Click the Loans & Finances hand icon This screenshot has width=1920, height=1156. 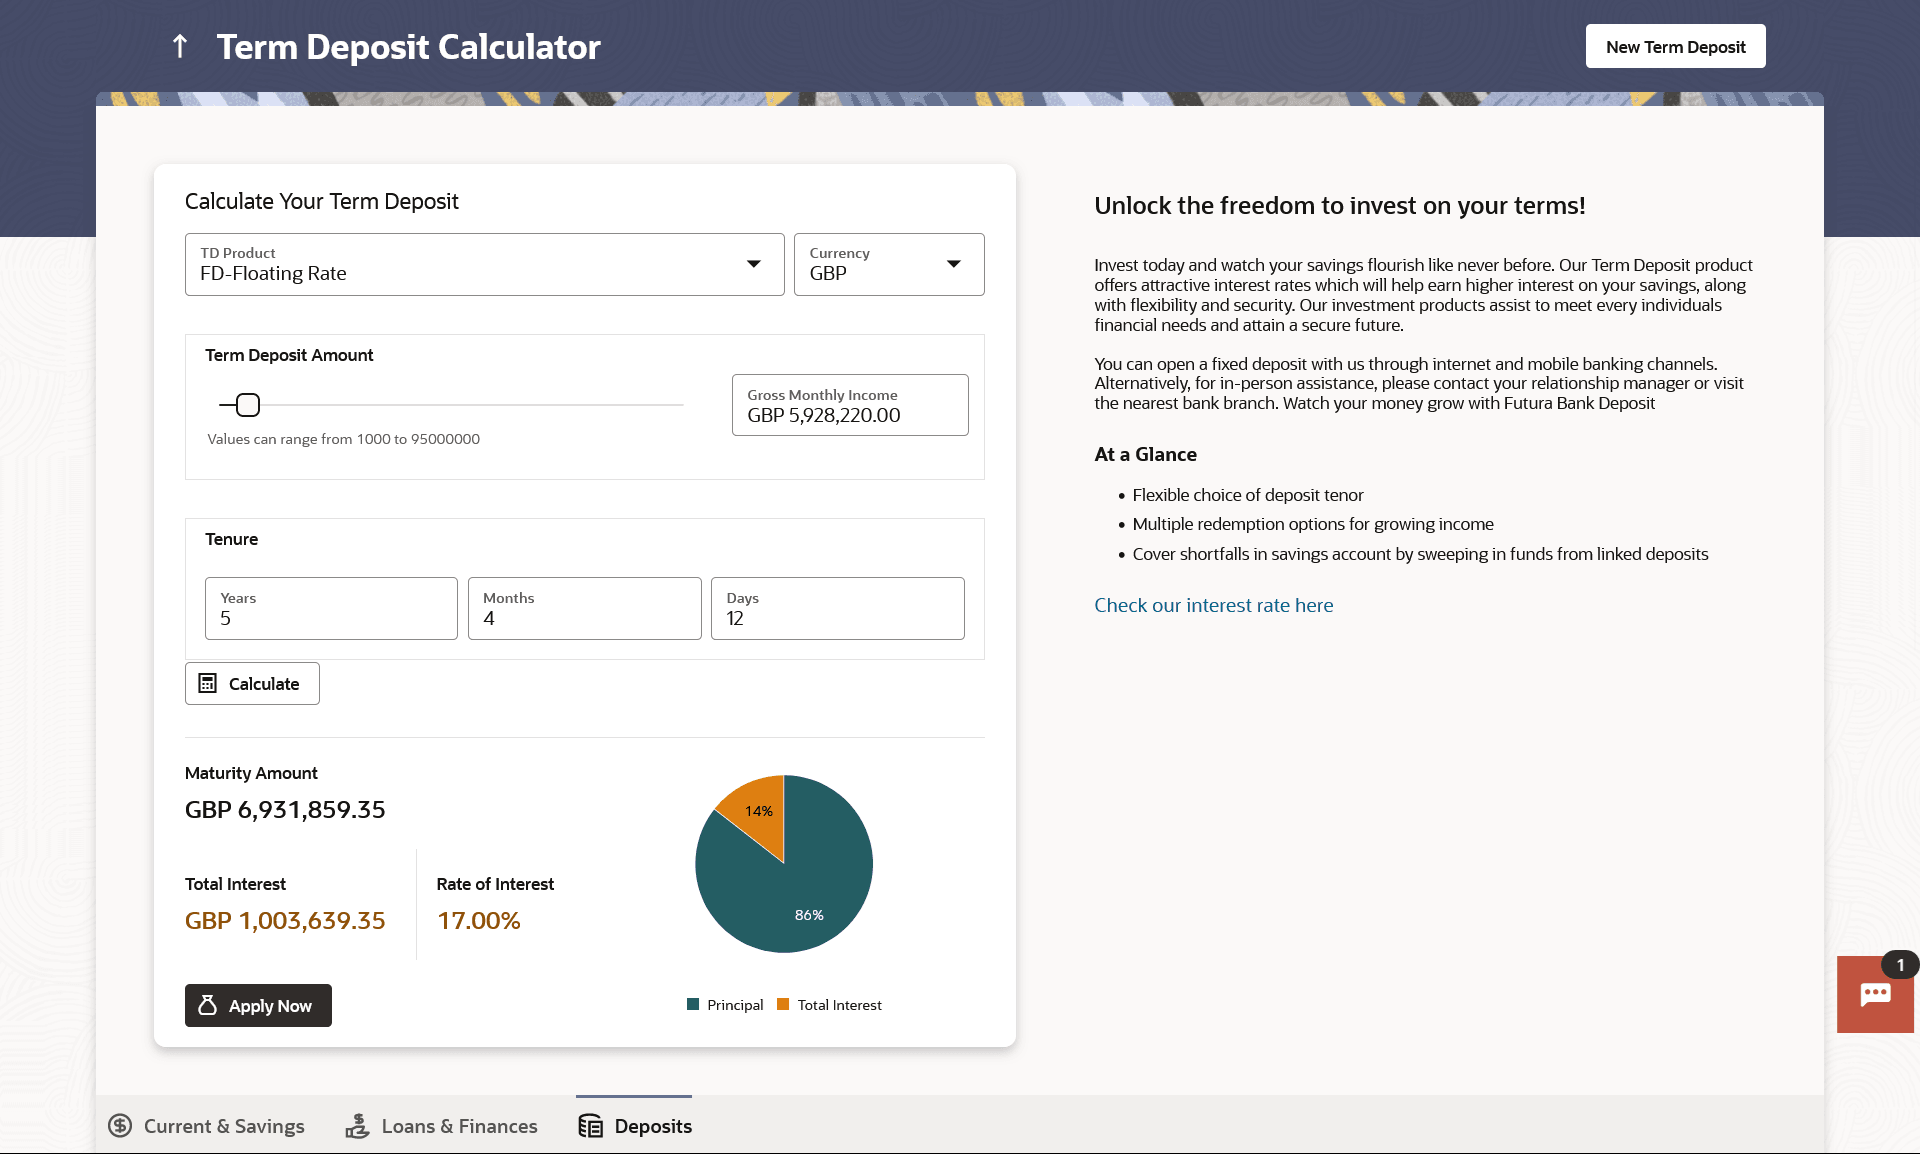(357, 1126)
